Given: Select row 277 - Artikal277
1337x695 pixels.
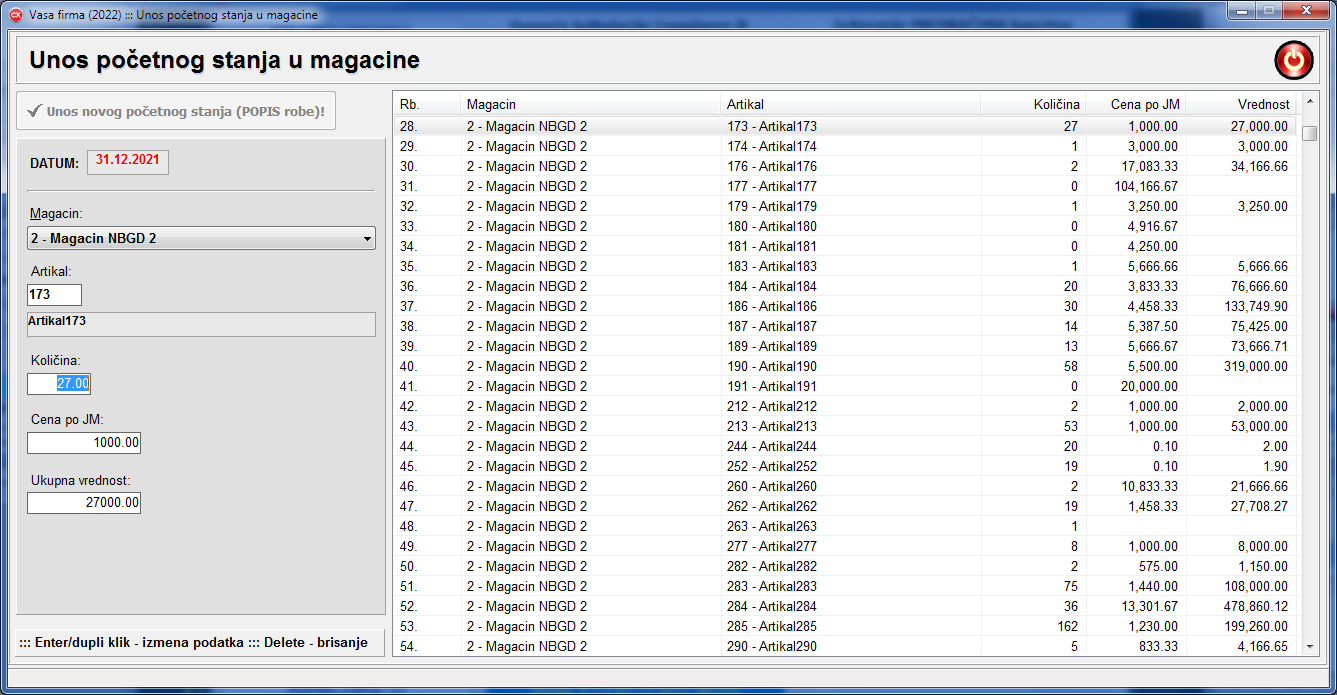Looking at the screenshot, I should [845, 546].
